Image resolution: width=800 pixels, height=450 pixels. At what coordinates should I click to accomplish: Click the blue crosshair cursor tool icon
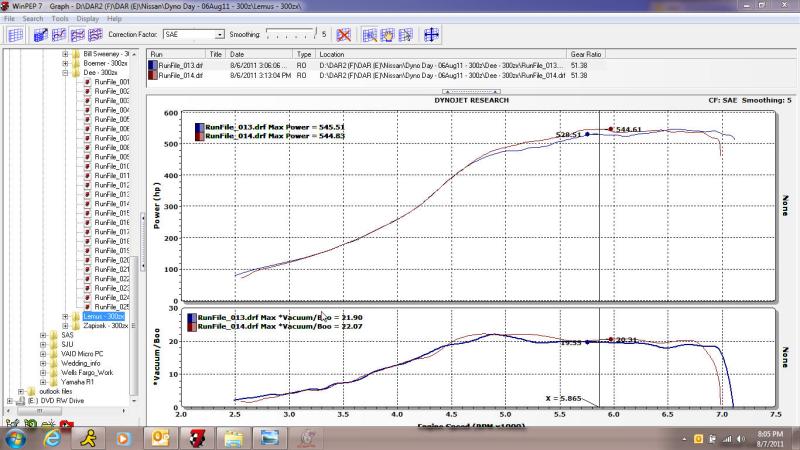[x=433, y=34]
